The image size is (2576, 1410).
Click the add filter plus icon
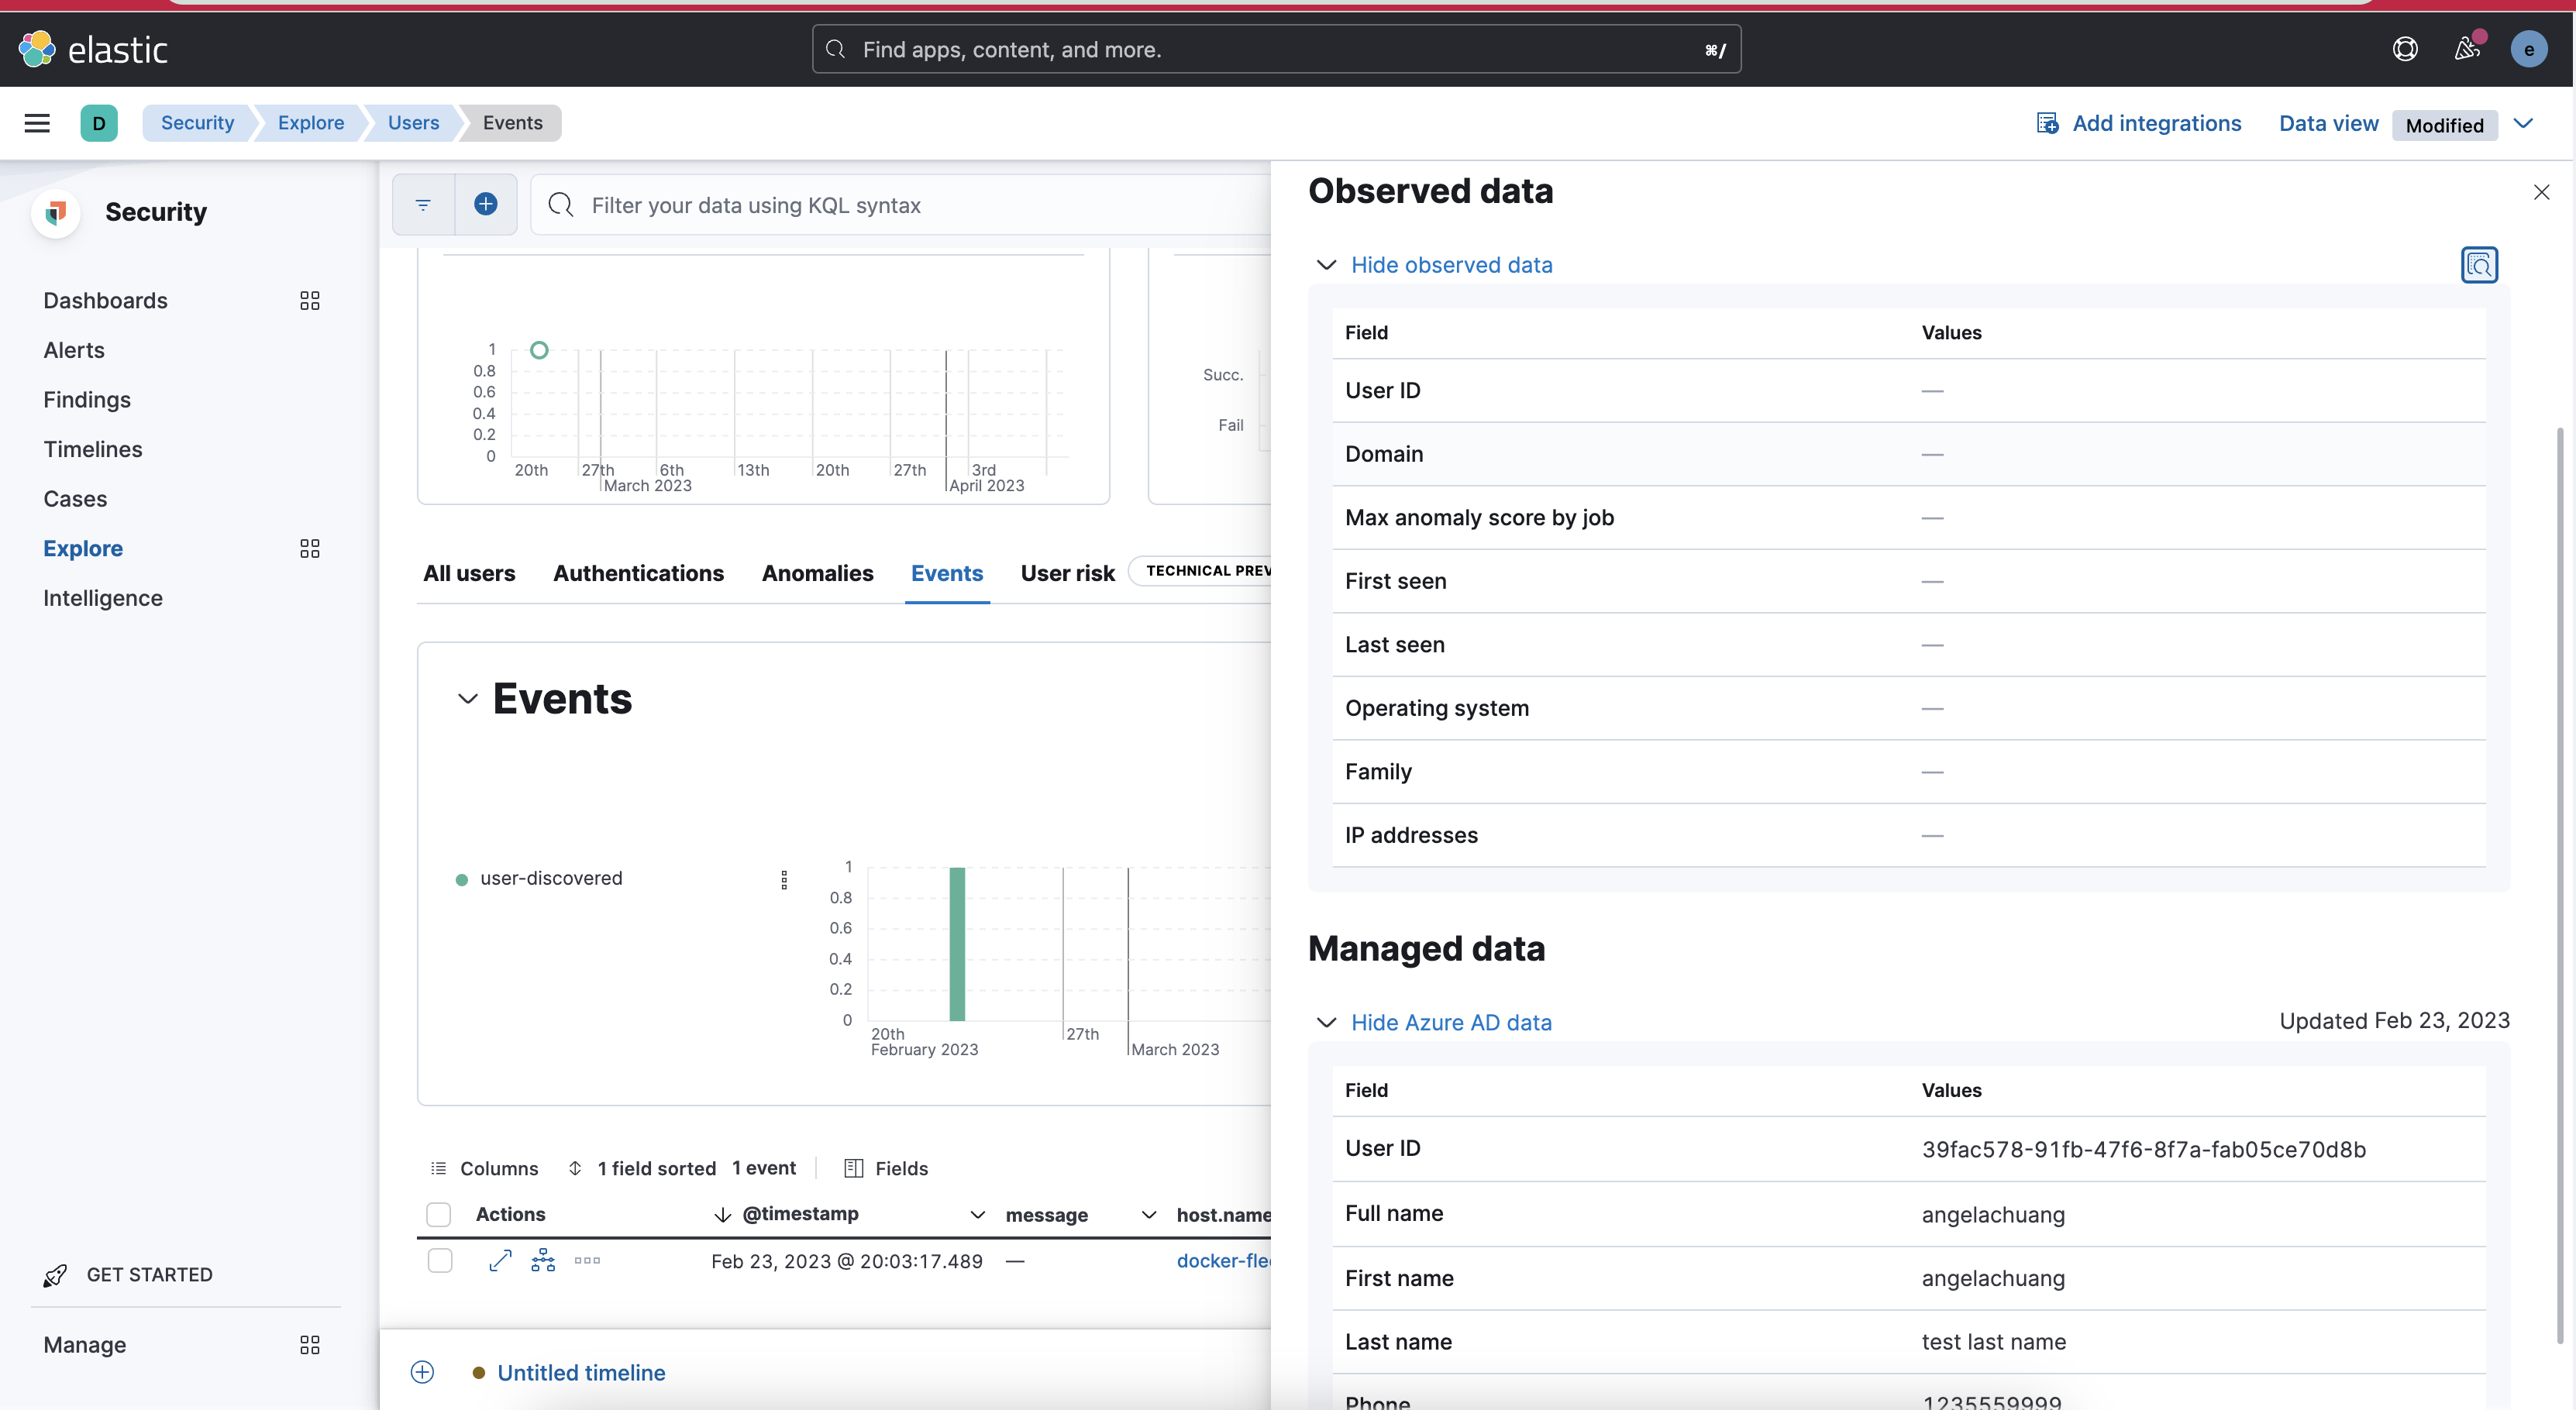pos(486,205)
